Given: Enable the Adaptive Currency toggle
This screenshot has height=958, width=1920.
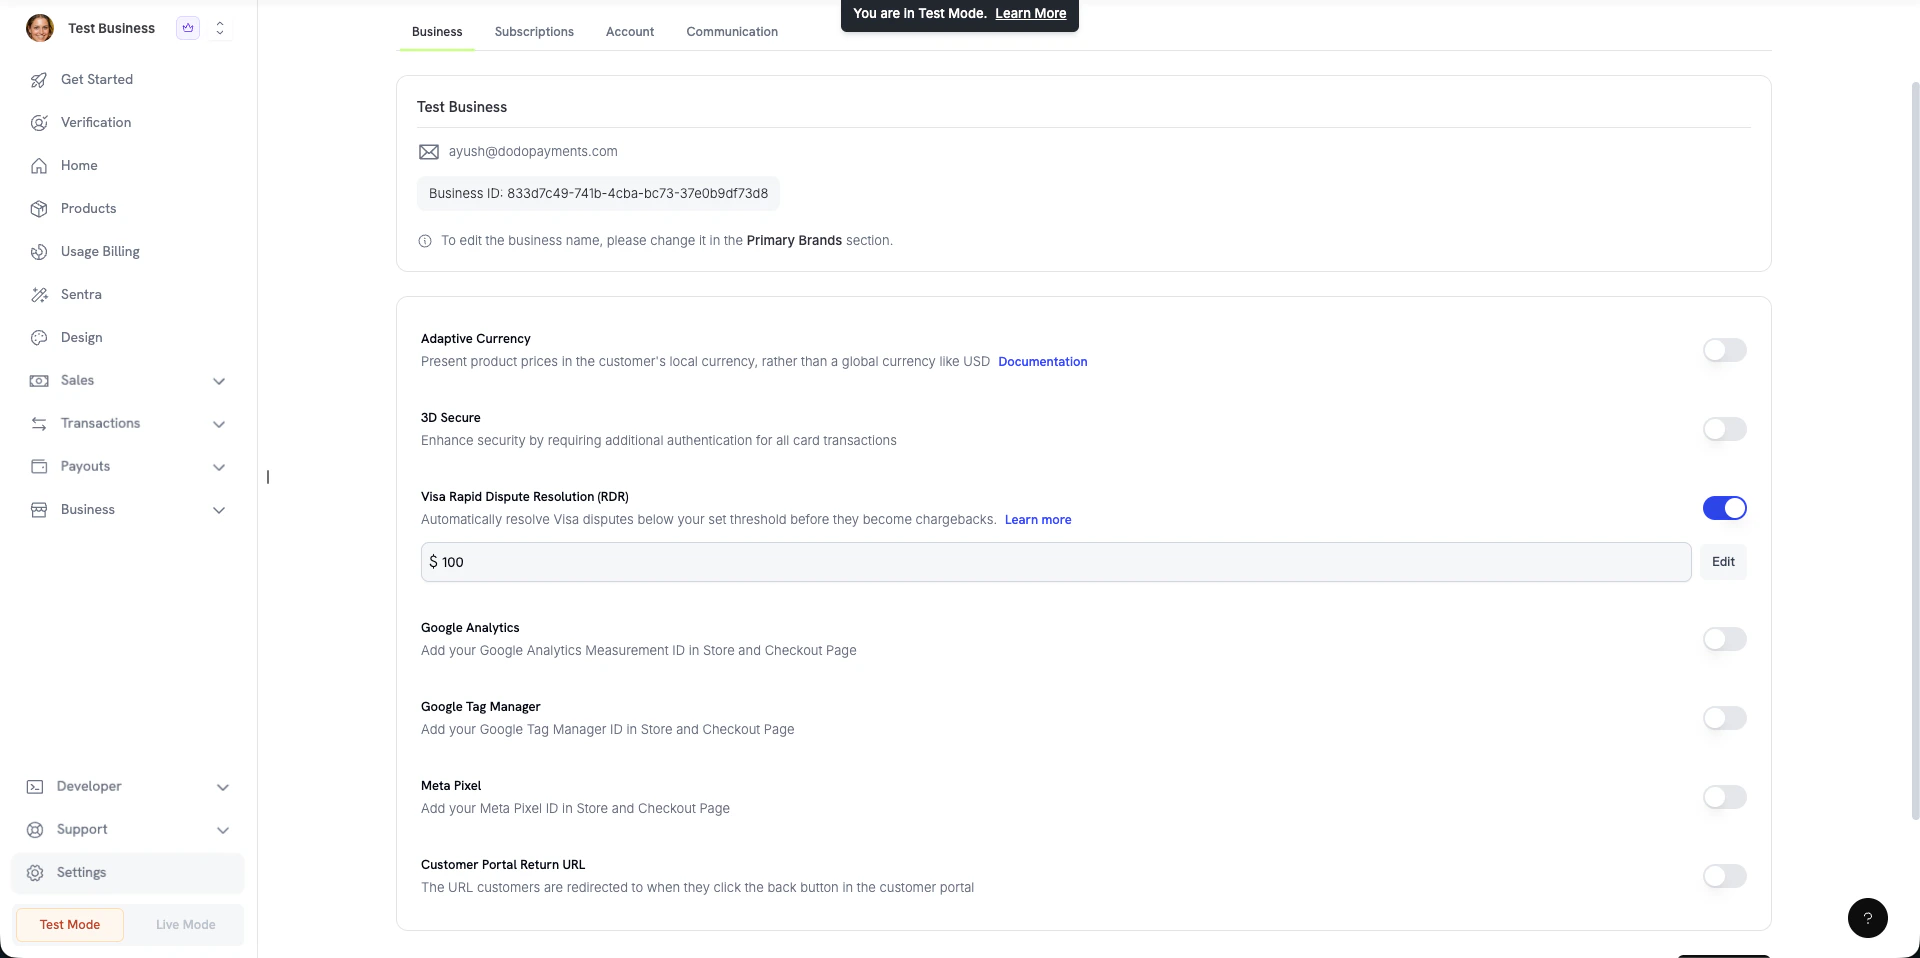Looking at the screenshot, I should [1724, 350].
